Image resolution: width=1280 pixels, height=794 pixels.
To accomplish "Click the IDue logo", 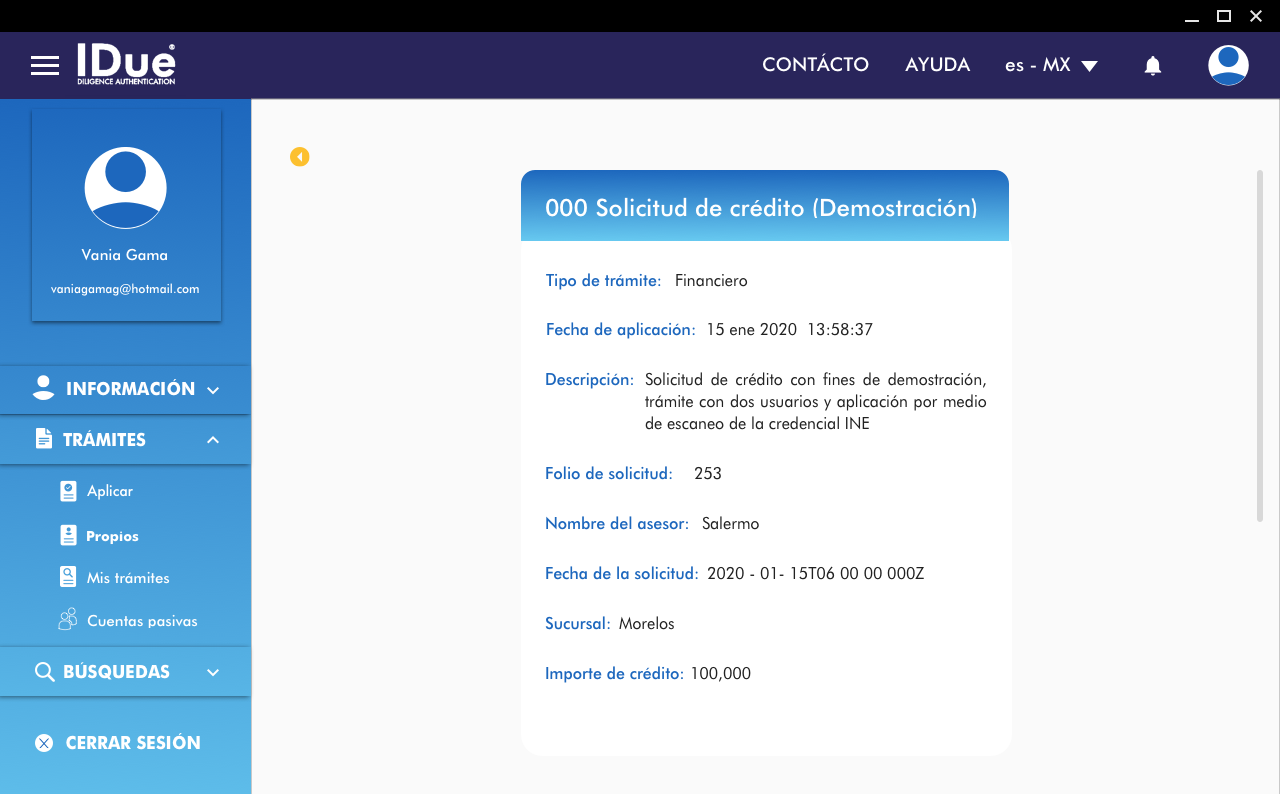I will pyautogui.click(x=126, y=64).
